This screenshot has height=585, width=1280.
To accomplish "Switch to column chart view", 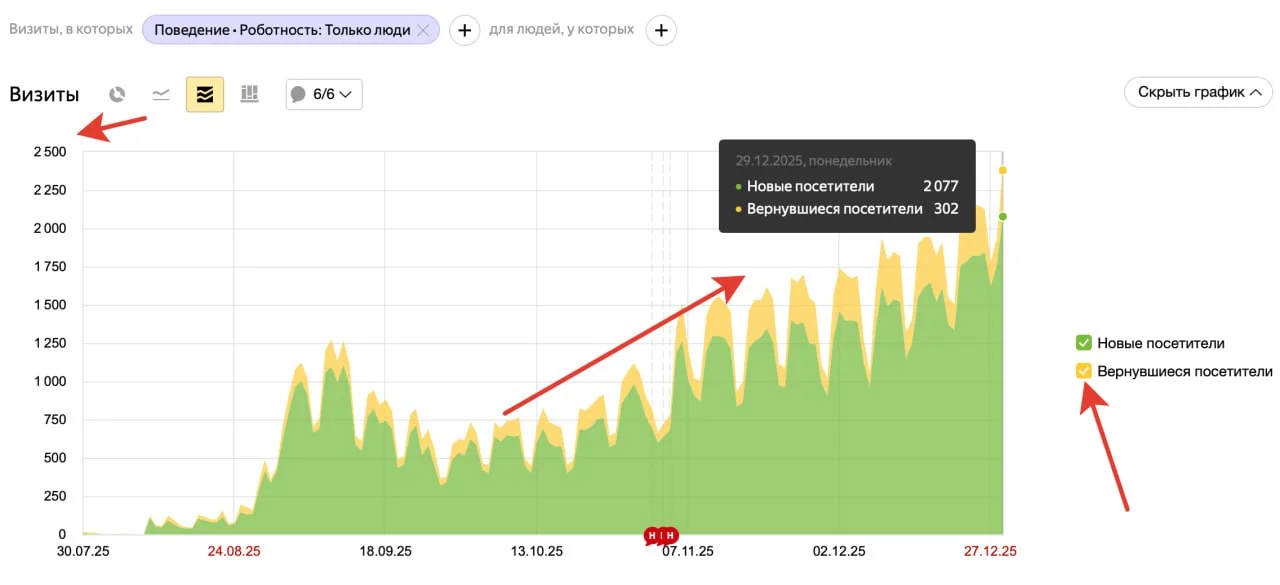I will [x=249, y=94].
